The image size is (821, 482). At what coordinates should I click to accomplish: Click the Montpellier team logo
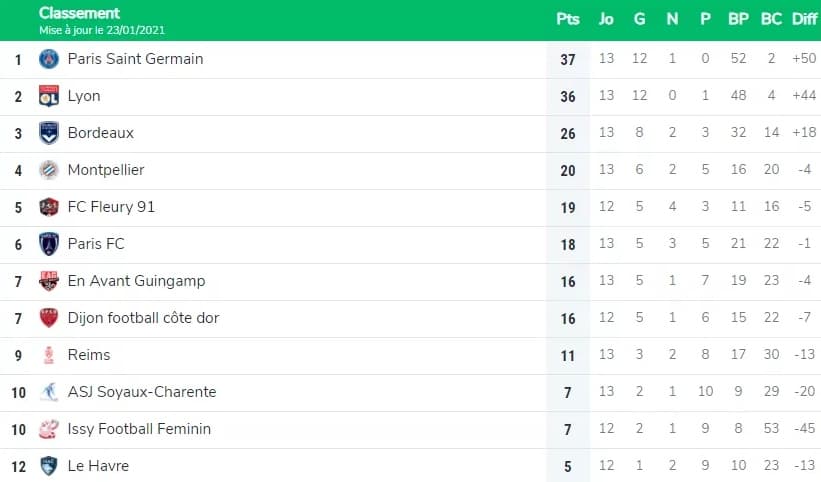click(49, 170)
